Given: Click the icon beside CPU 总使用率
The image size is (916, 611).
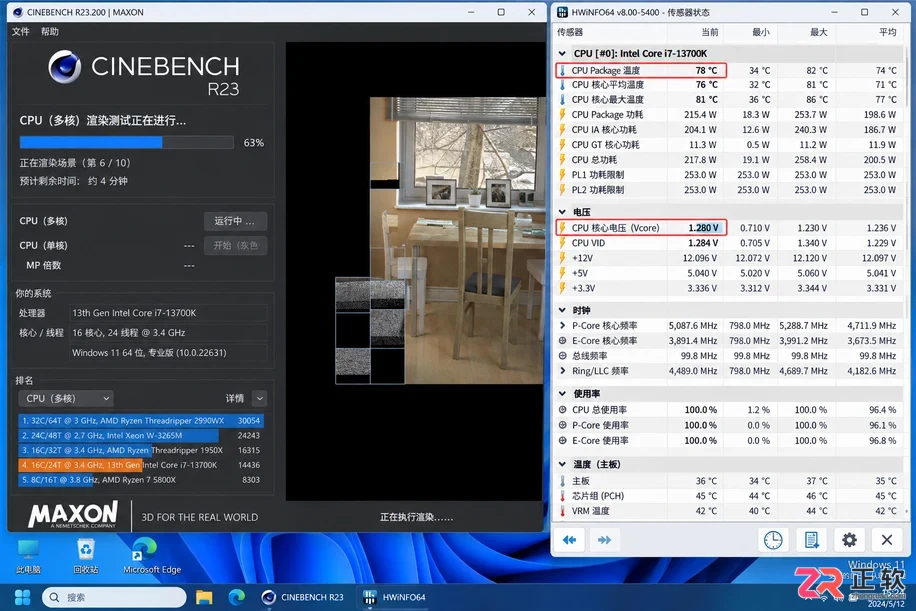Looking at the screenshot, I should click(563, 410).
